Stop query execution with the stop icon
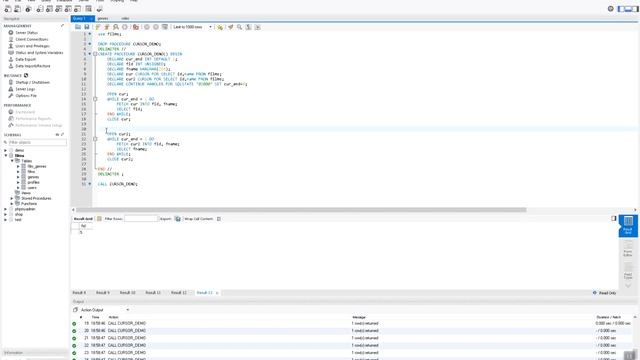 pos(125,27)
